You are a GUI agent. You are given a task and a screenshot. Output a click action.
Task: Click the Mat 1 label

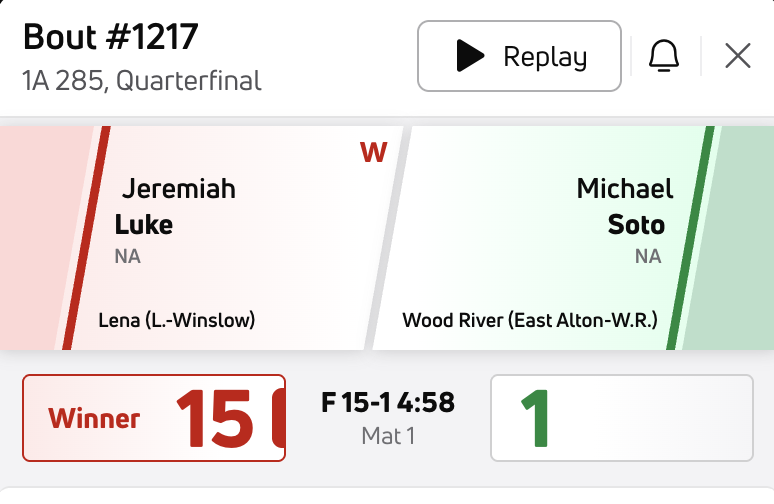click(388, 435)
